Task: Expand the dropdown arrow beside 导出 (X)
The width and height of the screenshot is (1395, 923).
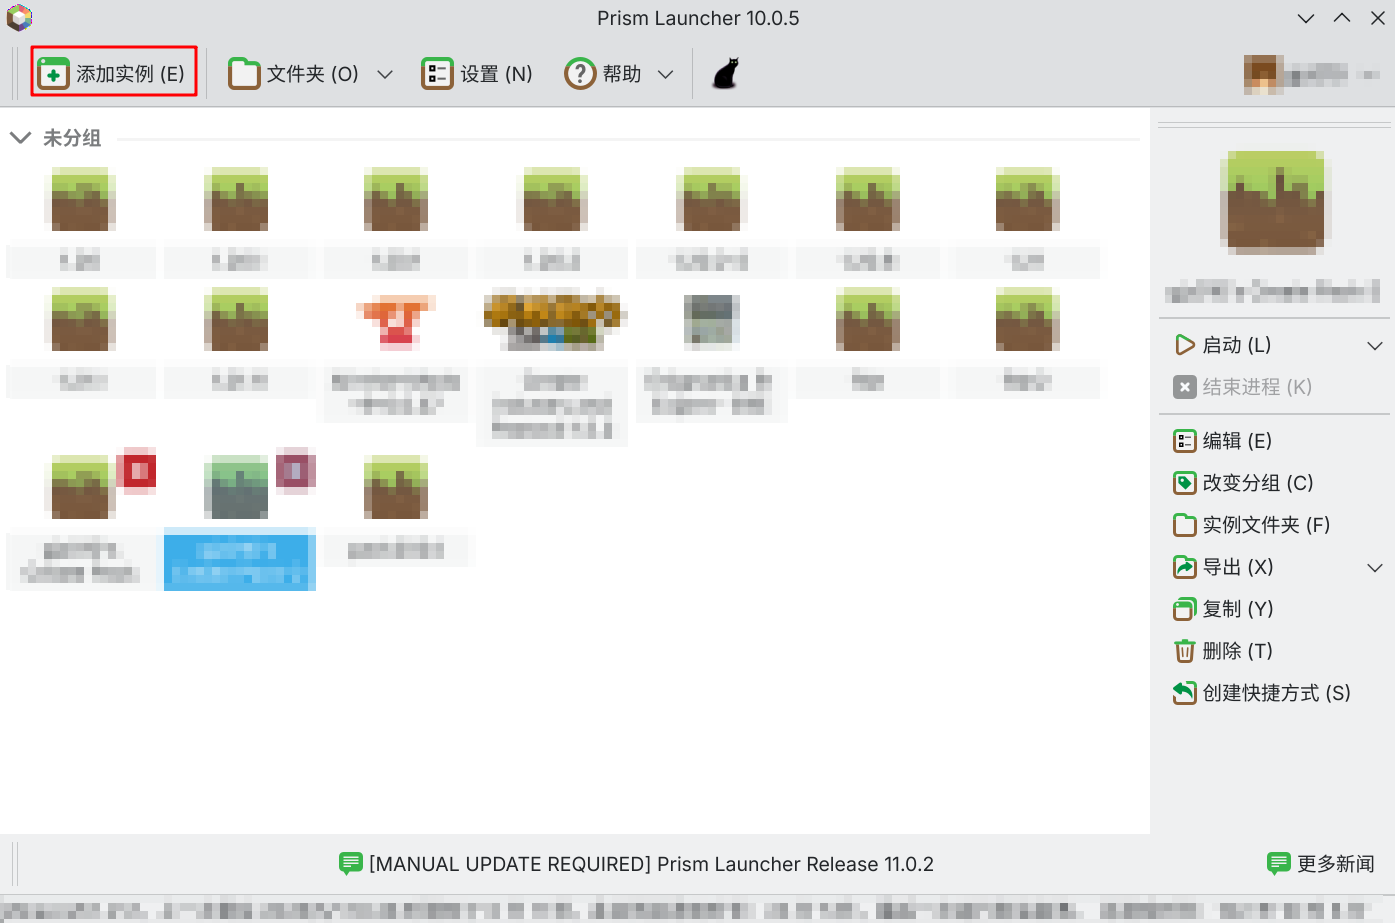Action: (x=1375, y=567)
